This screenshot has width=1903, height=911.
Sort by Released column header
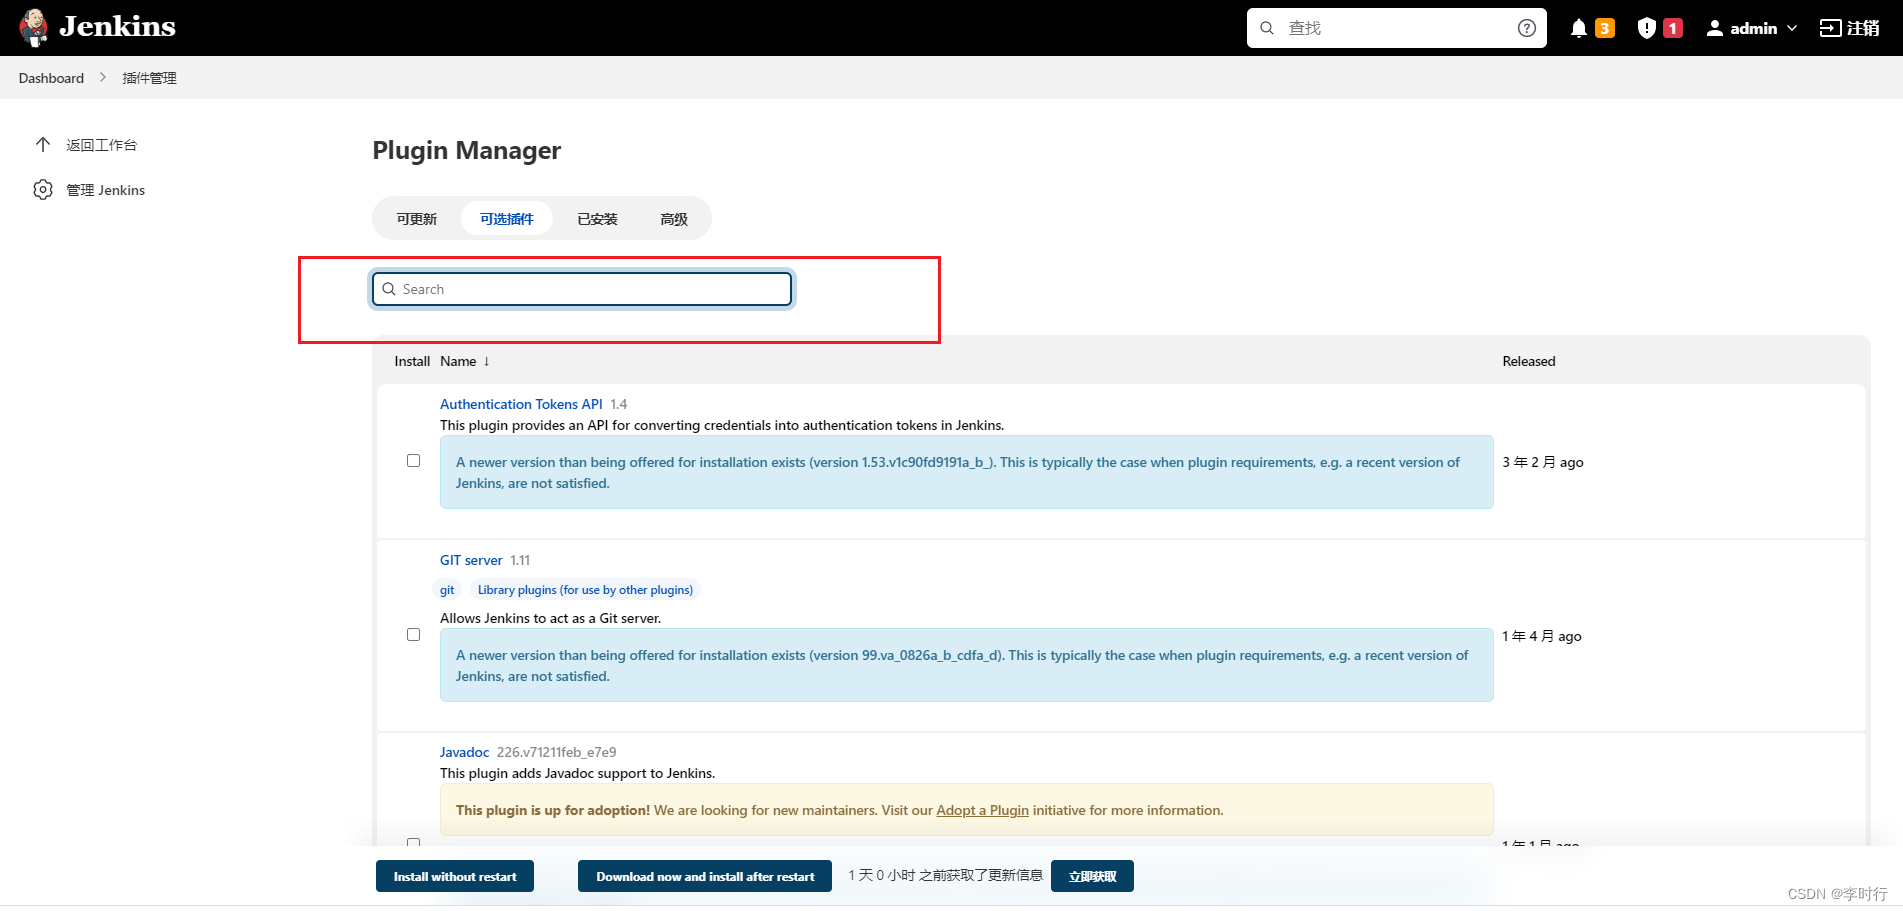pos(1529,361)
